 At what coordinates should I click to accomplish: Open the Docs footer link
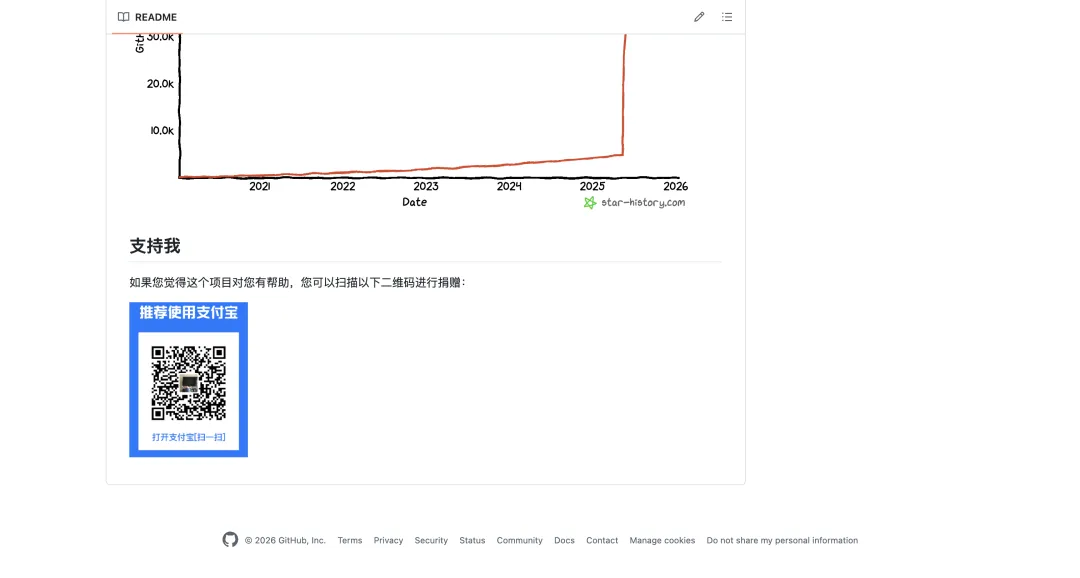pyautogui.click(x=564, y=540)
